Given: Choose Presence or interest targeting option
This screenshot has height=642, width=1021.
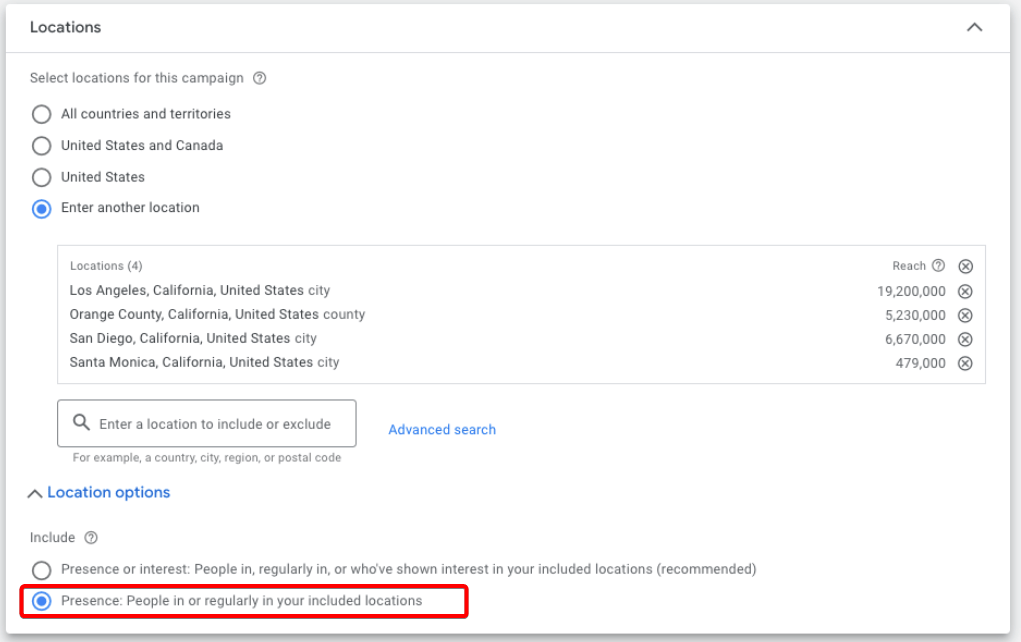Looking at the screenshot, I should tap(42, 570).
